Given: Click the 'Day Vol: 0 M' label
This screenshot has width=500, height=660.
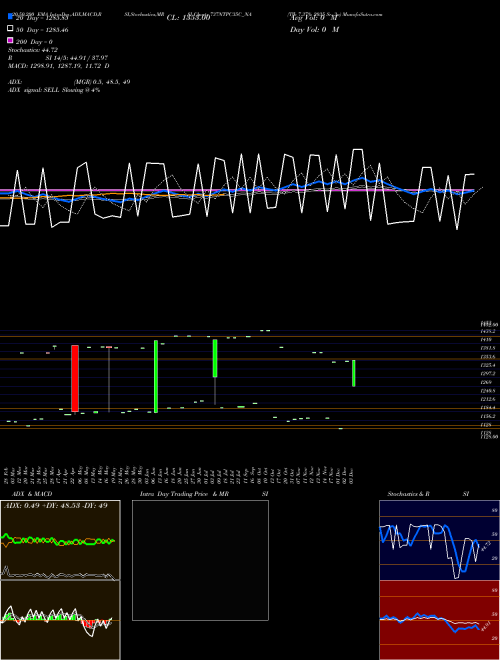Looking at the screenshot, I should click(x=314, y=30).
